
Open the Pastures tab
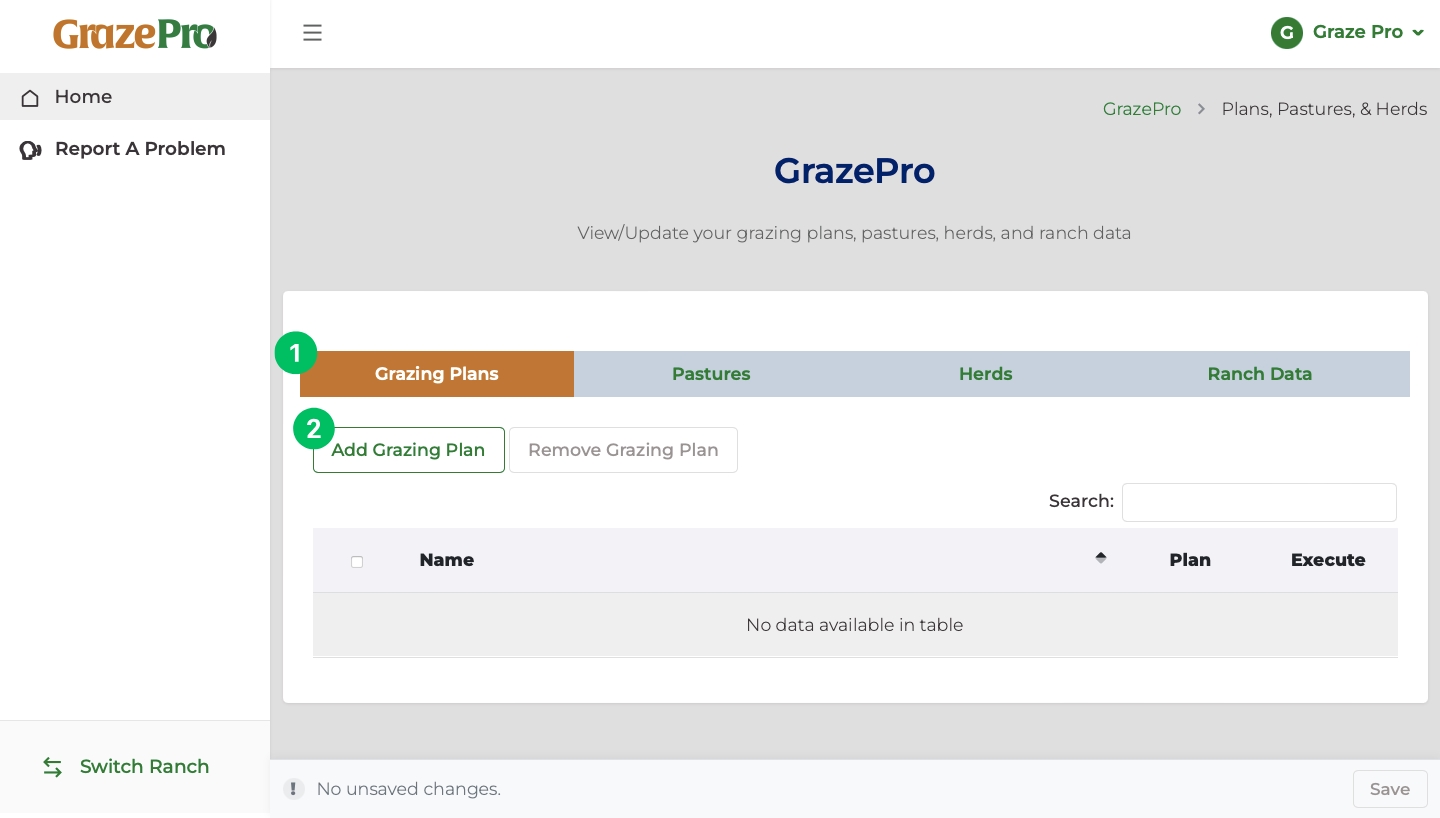pos(711,374)
